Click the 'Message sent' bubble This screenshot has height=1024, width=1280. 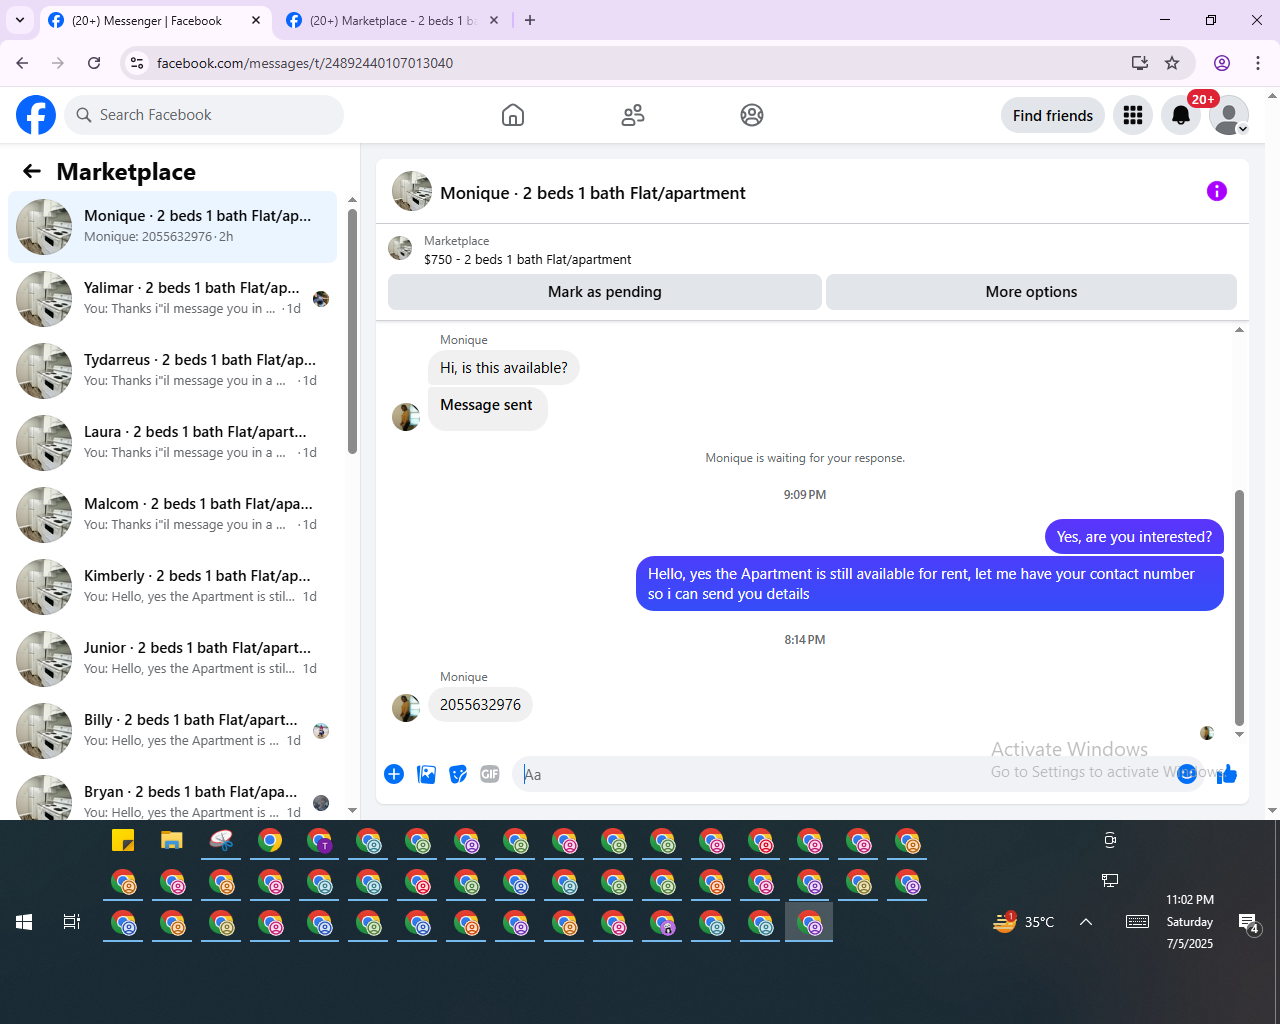point(487,408)
